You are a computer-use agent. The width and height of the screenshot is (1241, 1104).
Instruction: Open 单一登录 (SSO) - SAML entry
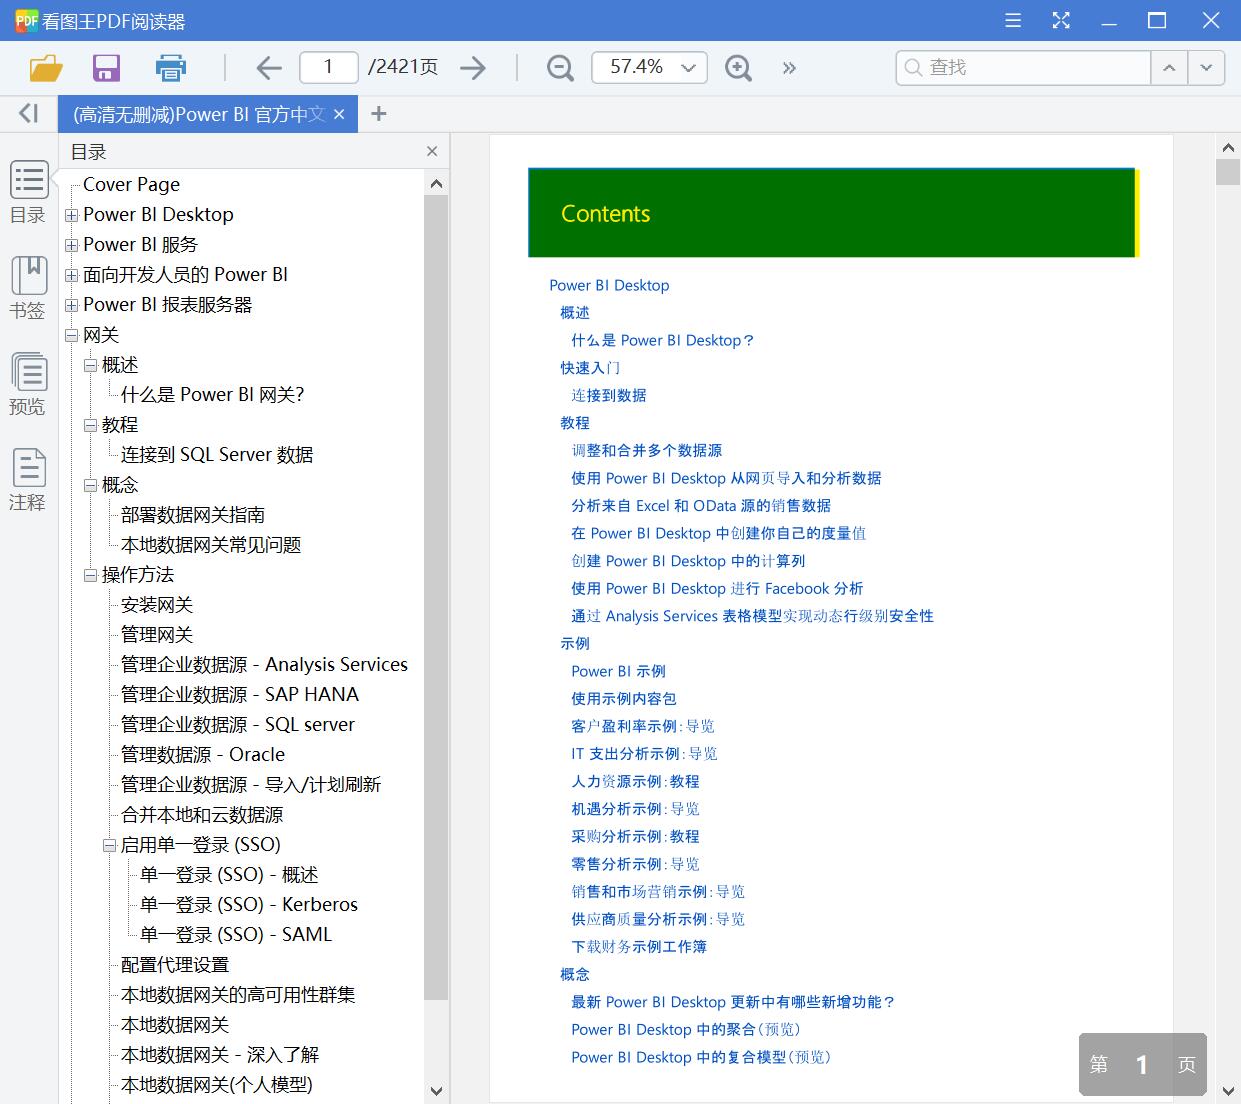236,934
